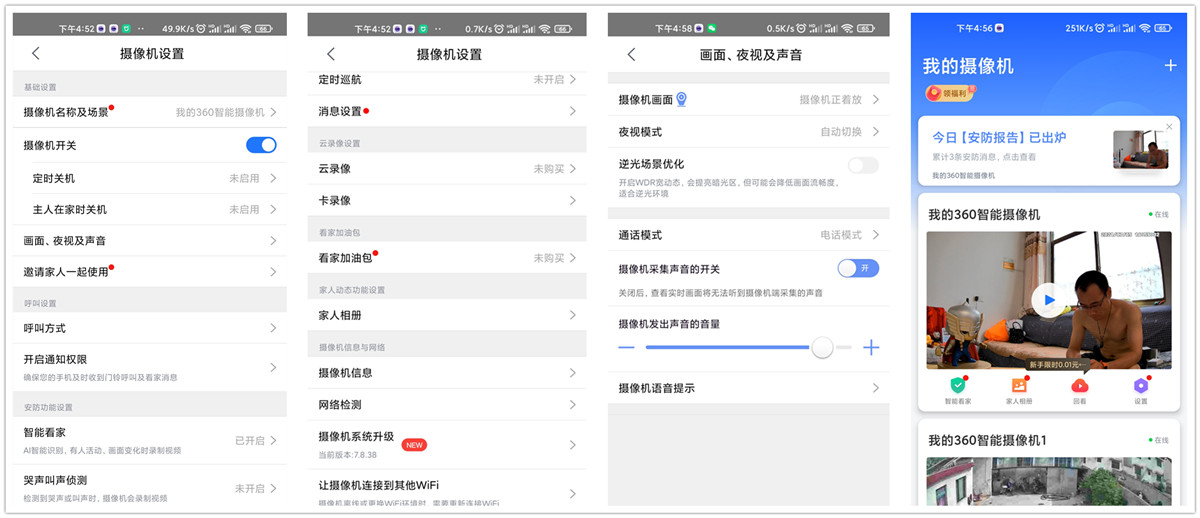Open the 智能看家 shield icon under camera preview

click(958, 385)
